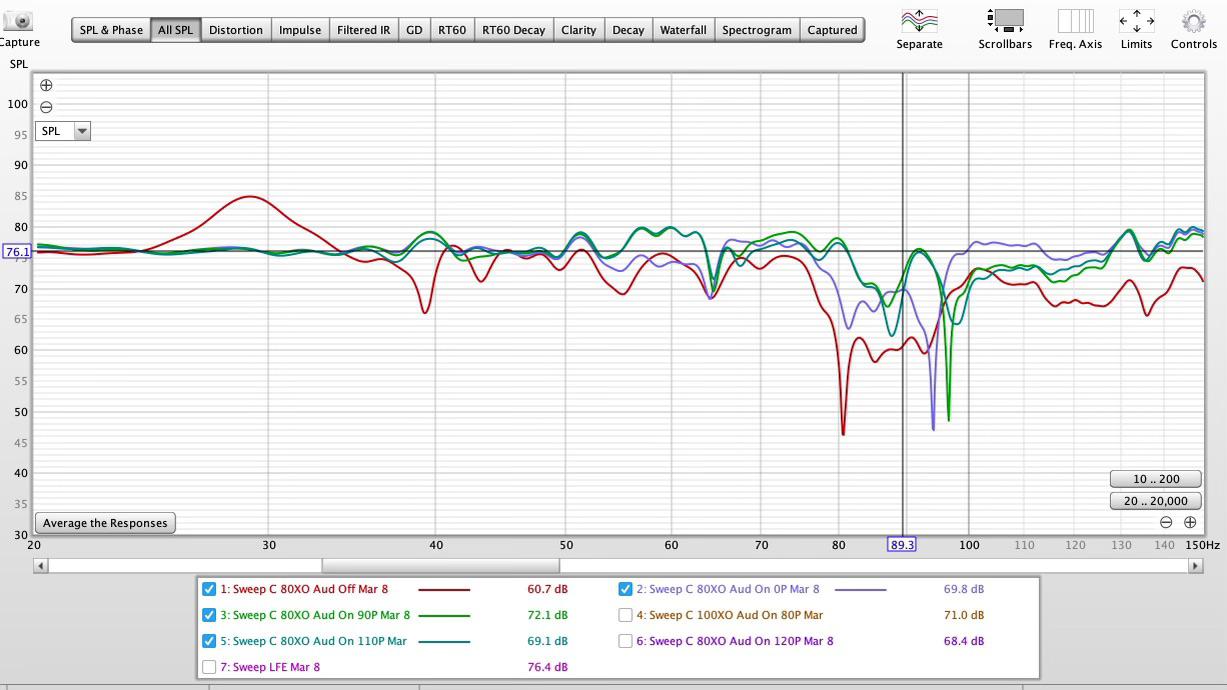Switch to the Waterfall tab
The image size is (1227, 690).
point(684,30)
